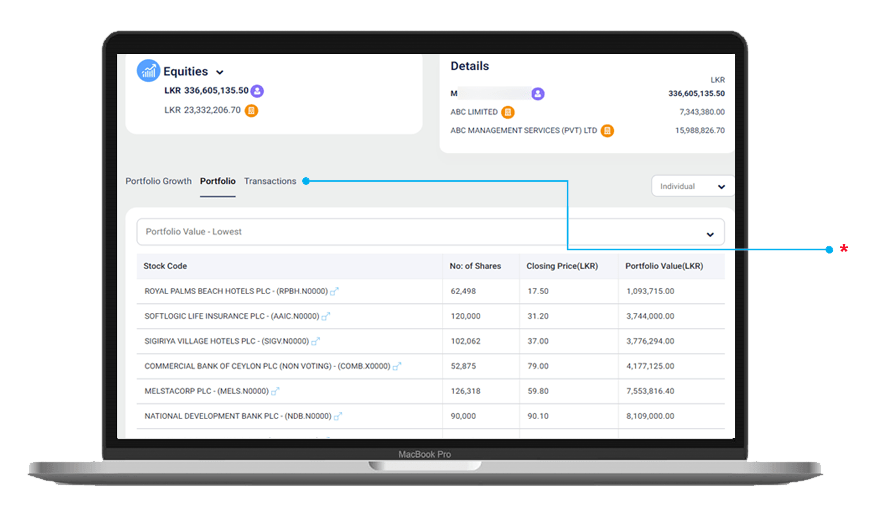Screen dimensions: 880x515
Task: Select NATIONAL DEVELOPMENT BANK PLC row name
Action: coord(238,416)
